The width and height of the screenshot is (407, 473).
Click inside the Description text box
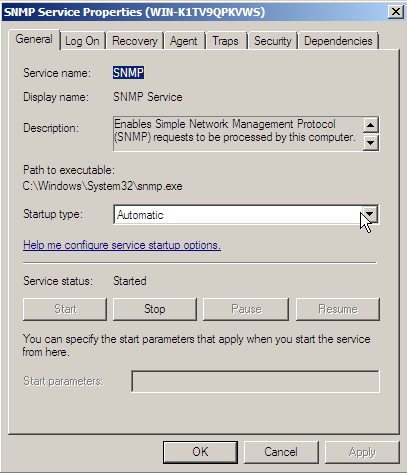(x=238, y=134)
